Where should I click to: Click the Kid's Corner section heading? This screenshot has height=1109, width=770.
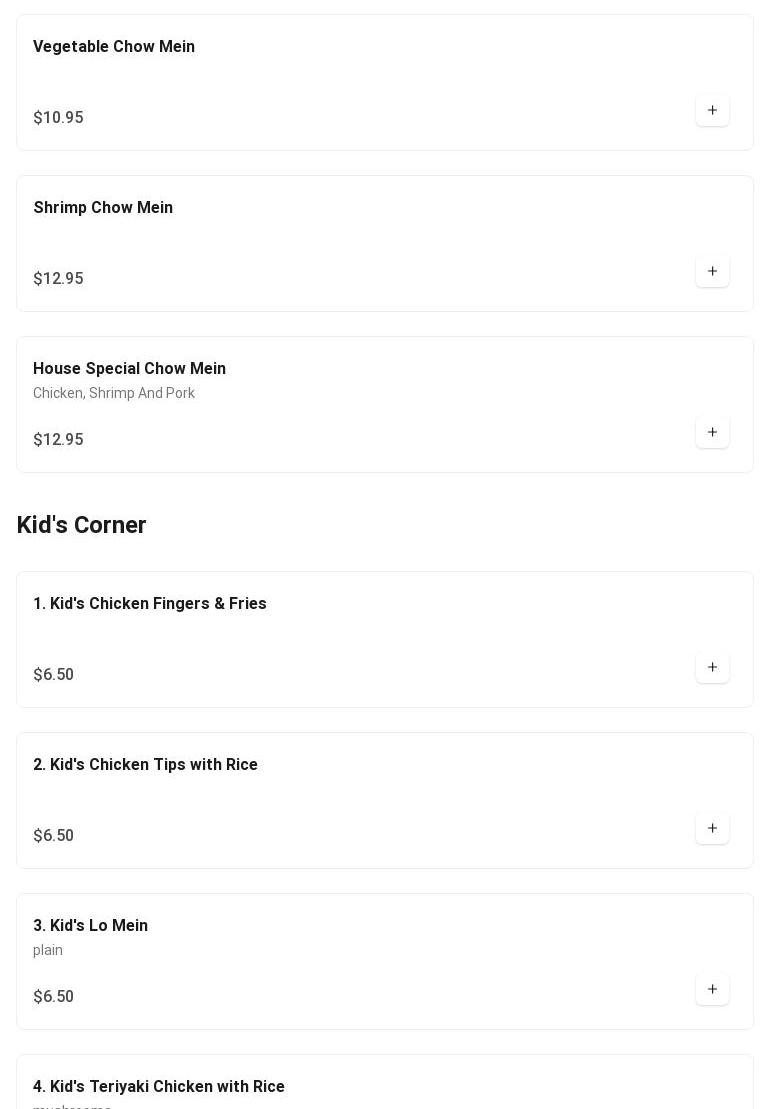(x=82, y=525)
